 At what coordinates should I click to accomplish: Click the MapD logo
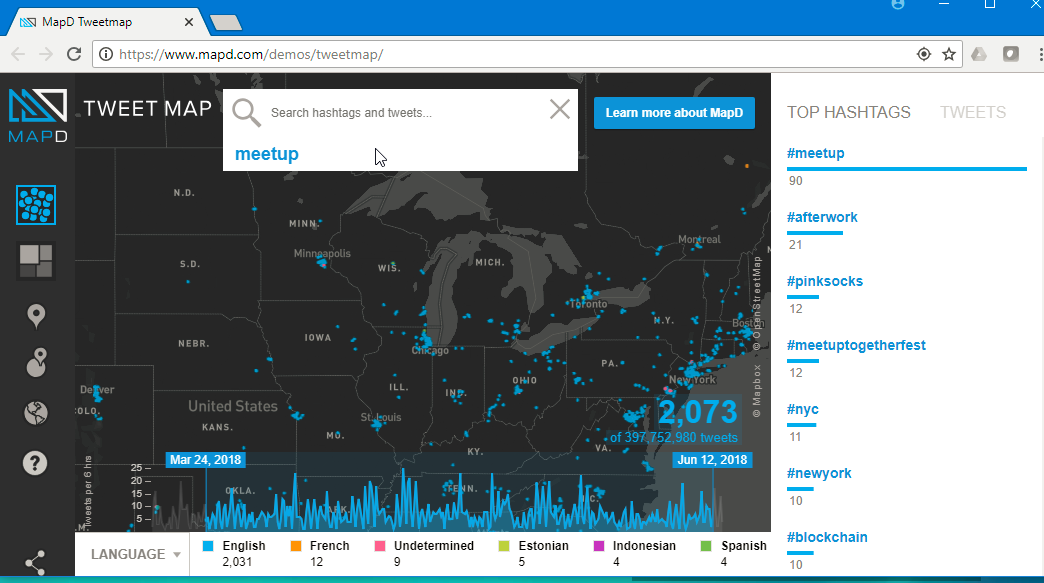point(38,116)
